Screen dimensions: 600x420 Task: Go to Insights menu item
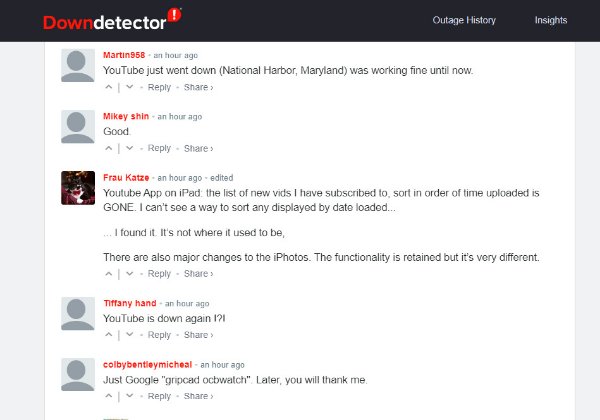(x=550, y=20)
